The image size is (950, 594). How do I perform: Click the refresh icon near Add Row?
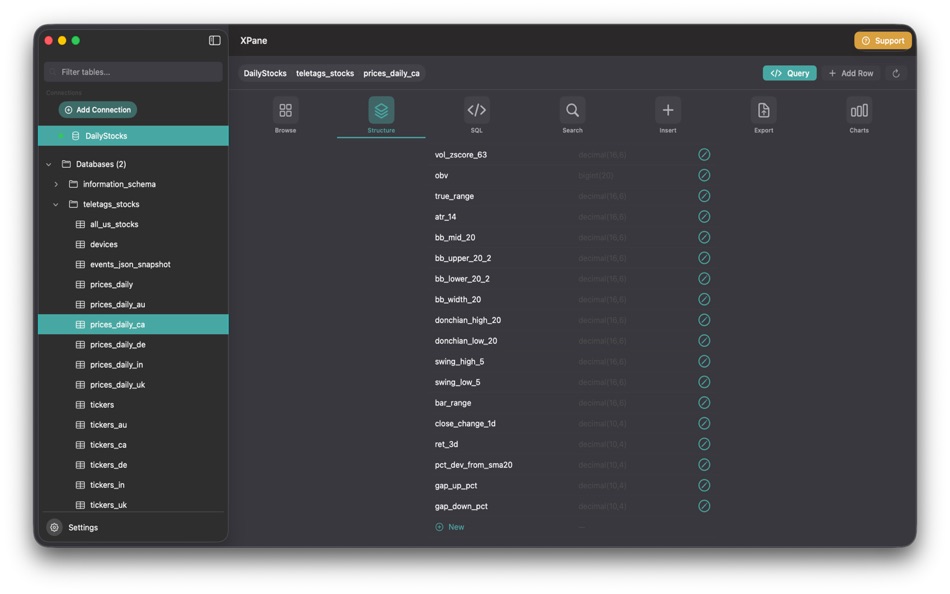click(x=896, y=73)
